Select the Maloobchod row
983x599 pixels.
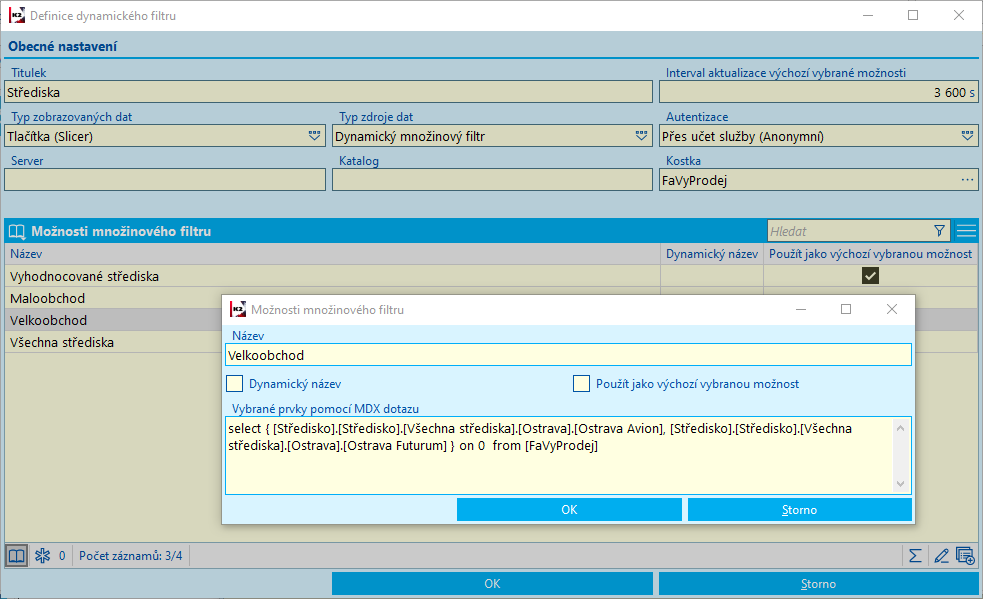coord(113,298)
